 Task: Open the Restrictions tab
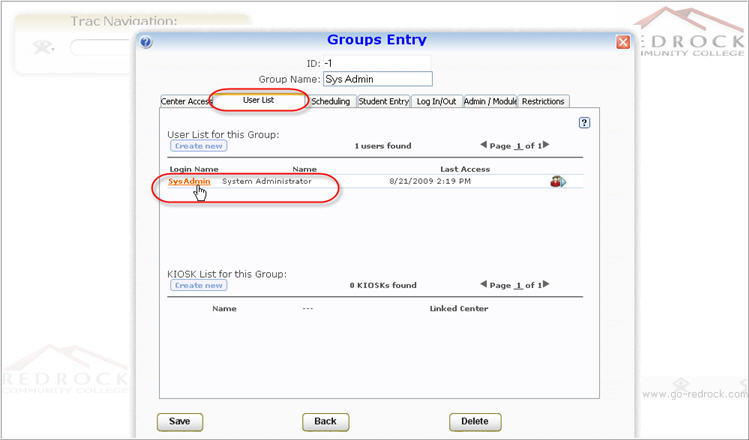tap(543, 101)
